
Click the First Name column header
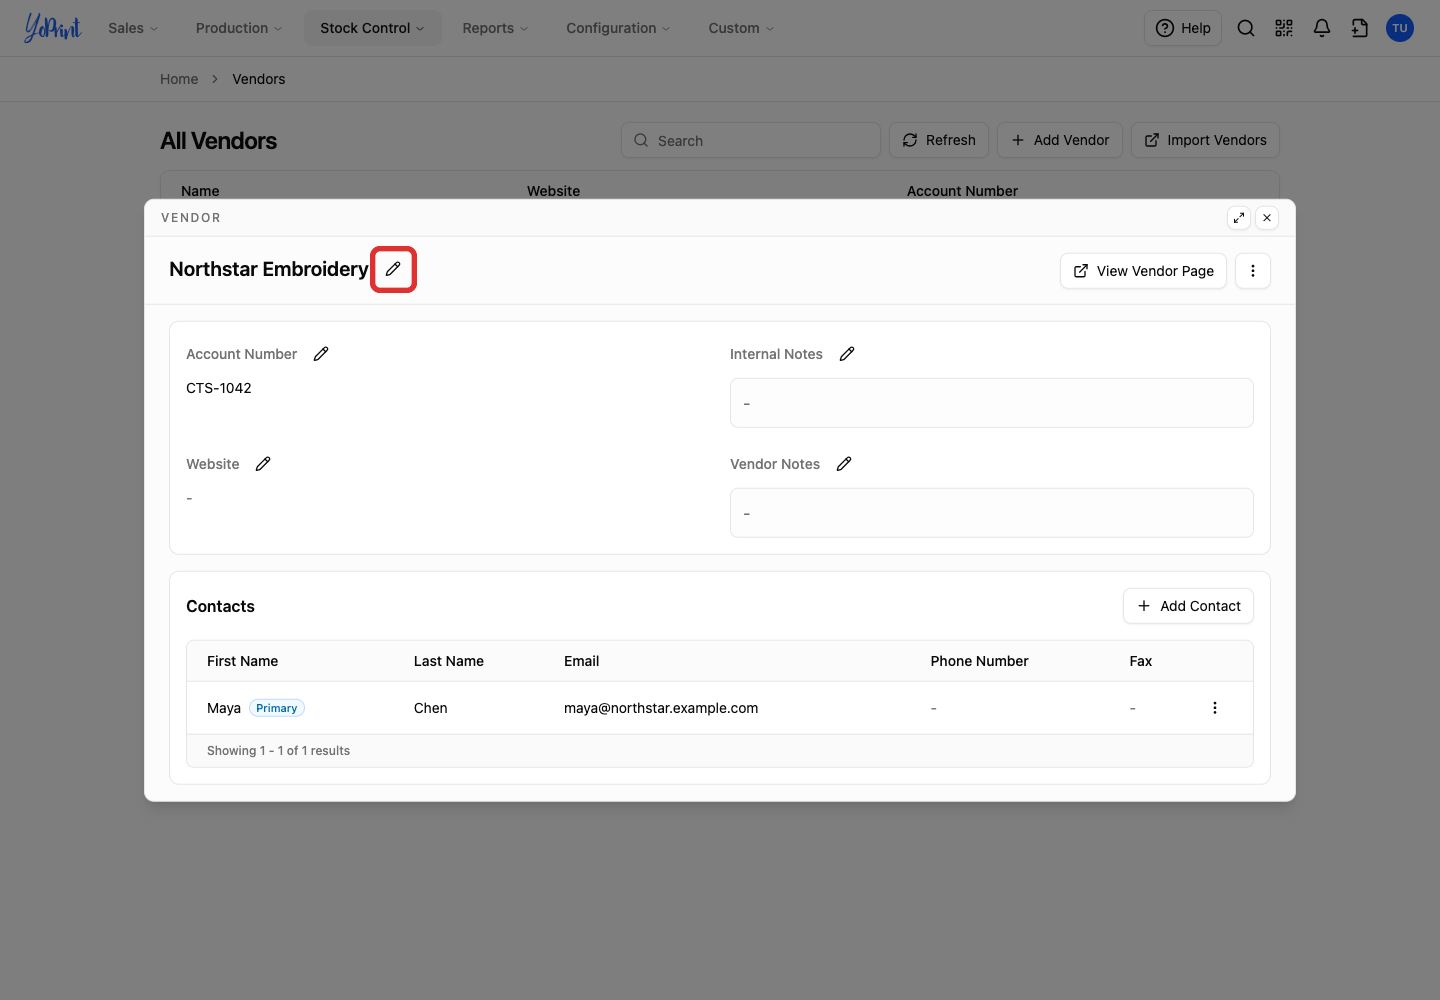[x=243, y=661]
